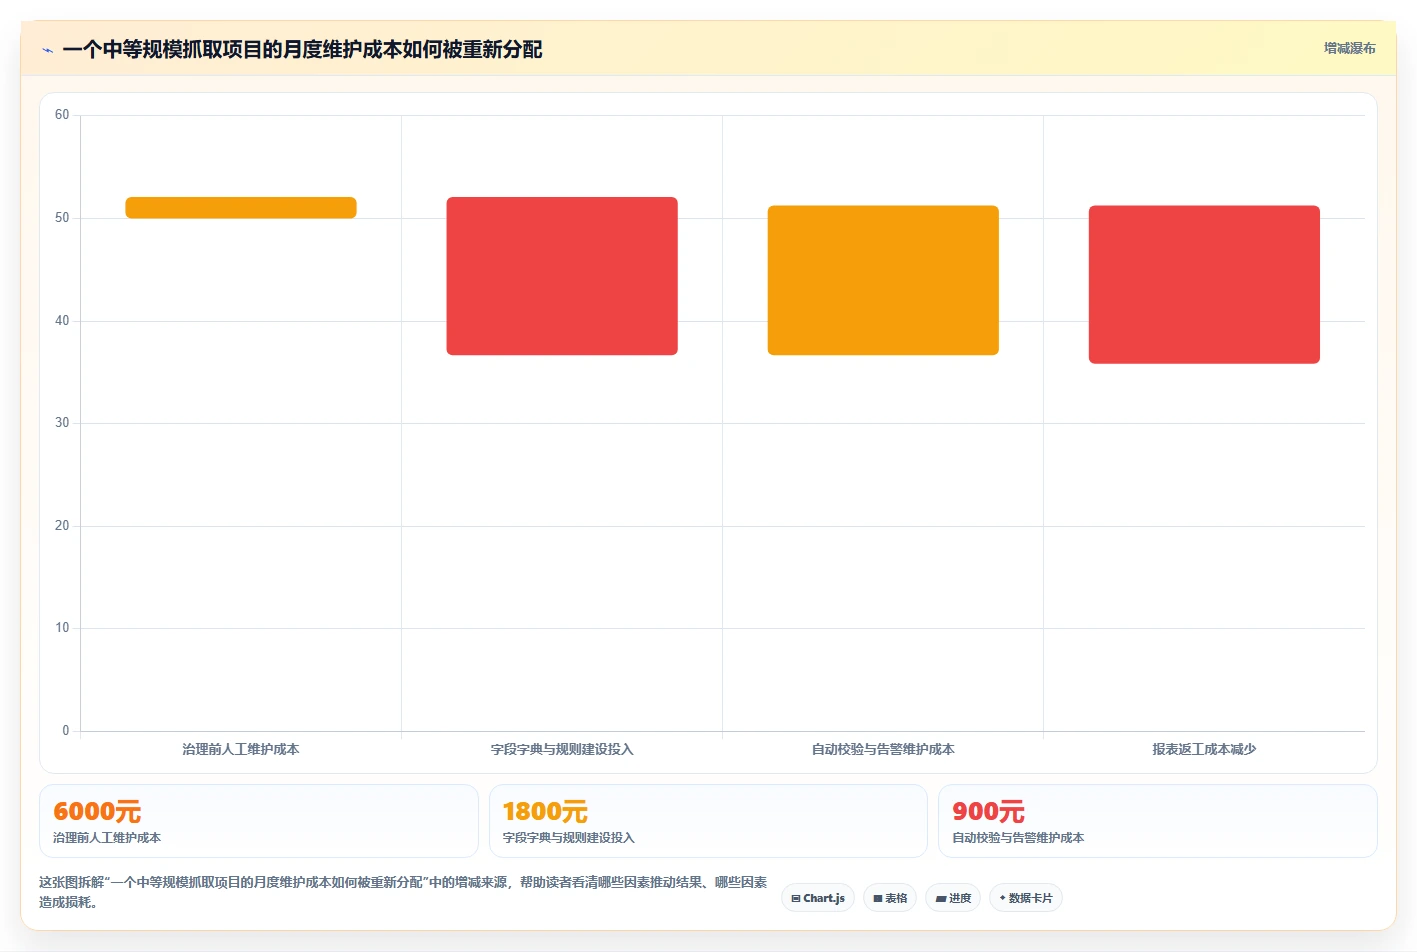Screen dimensions: 1417x952
Task: Click the y-axis value 60
Action: tap(62, 115)
